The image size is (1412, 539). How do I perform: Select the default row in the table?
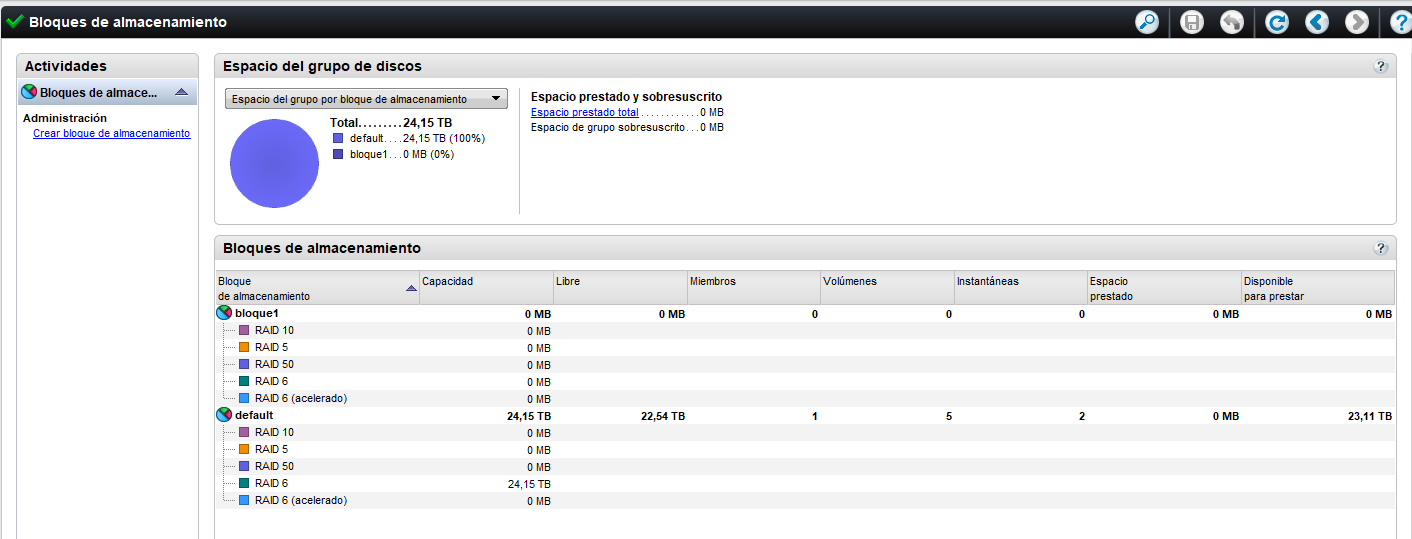click(x=805, y=415)
